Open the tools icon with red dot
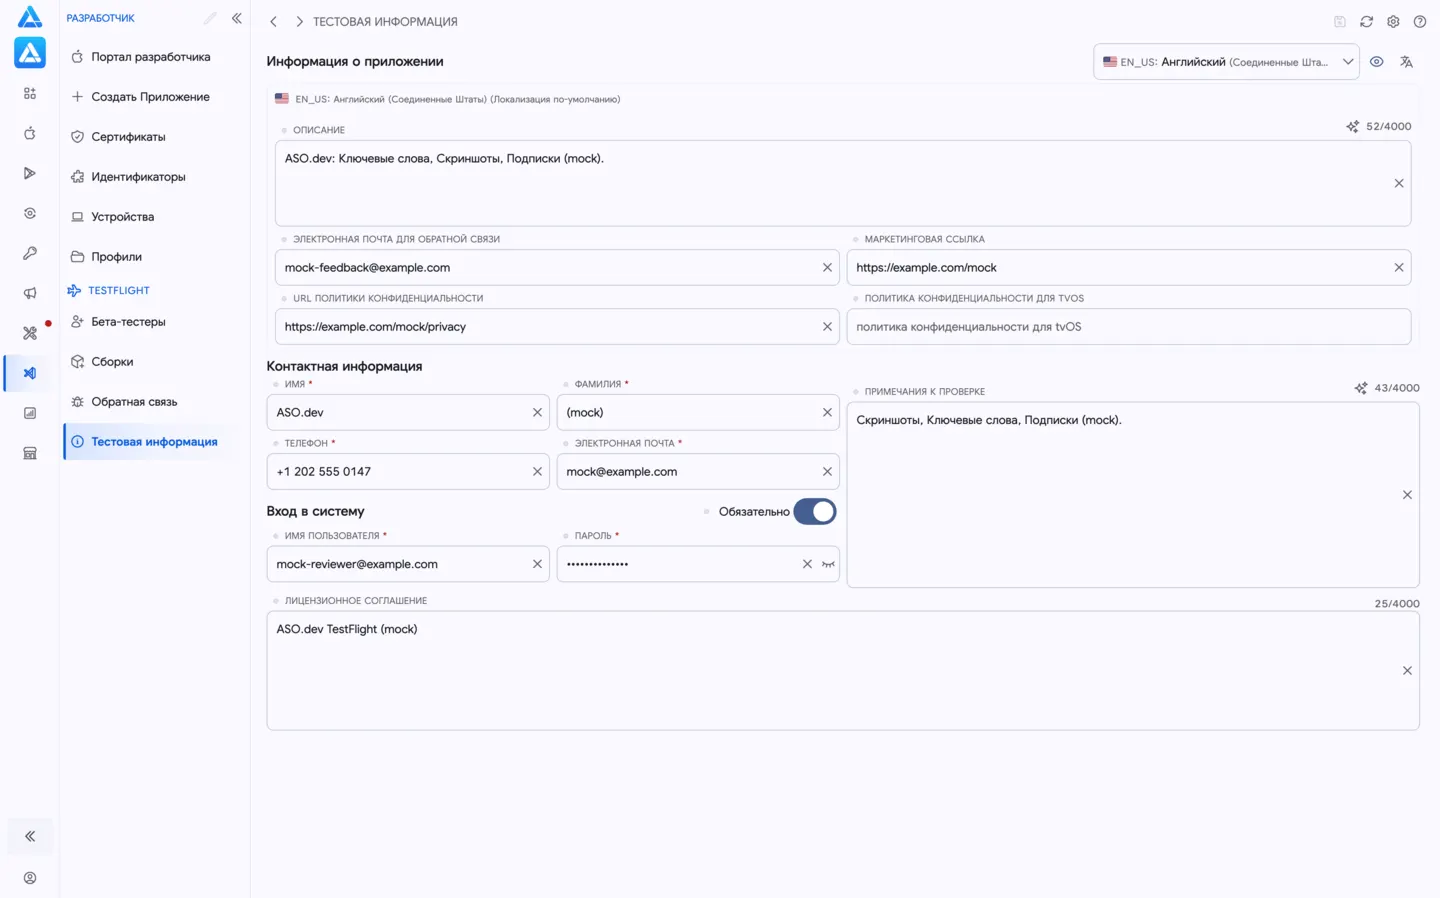 [x=30, y=333]
